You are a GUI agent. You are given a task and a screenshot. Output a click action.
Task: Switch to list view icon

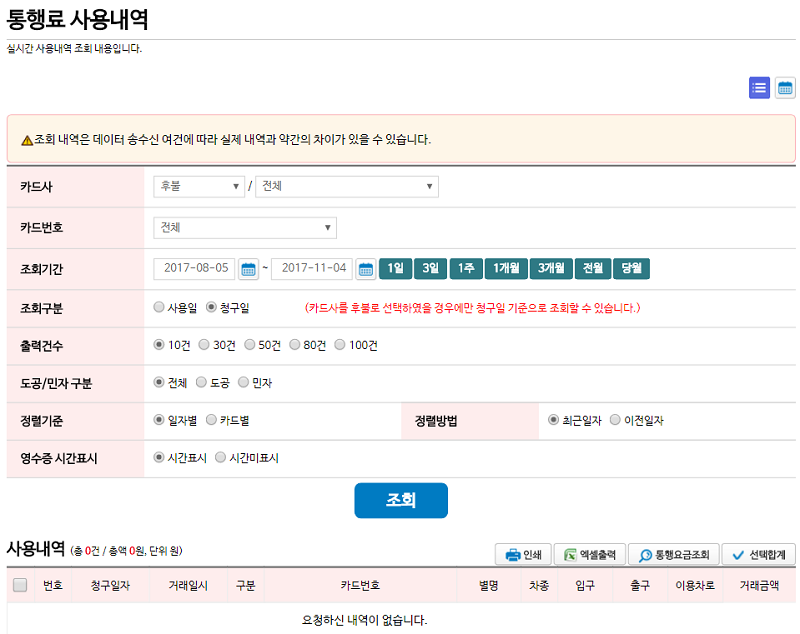tap(759, 88)
